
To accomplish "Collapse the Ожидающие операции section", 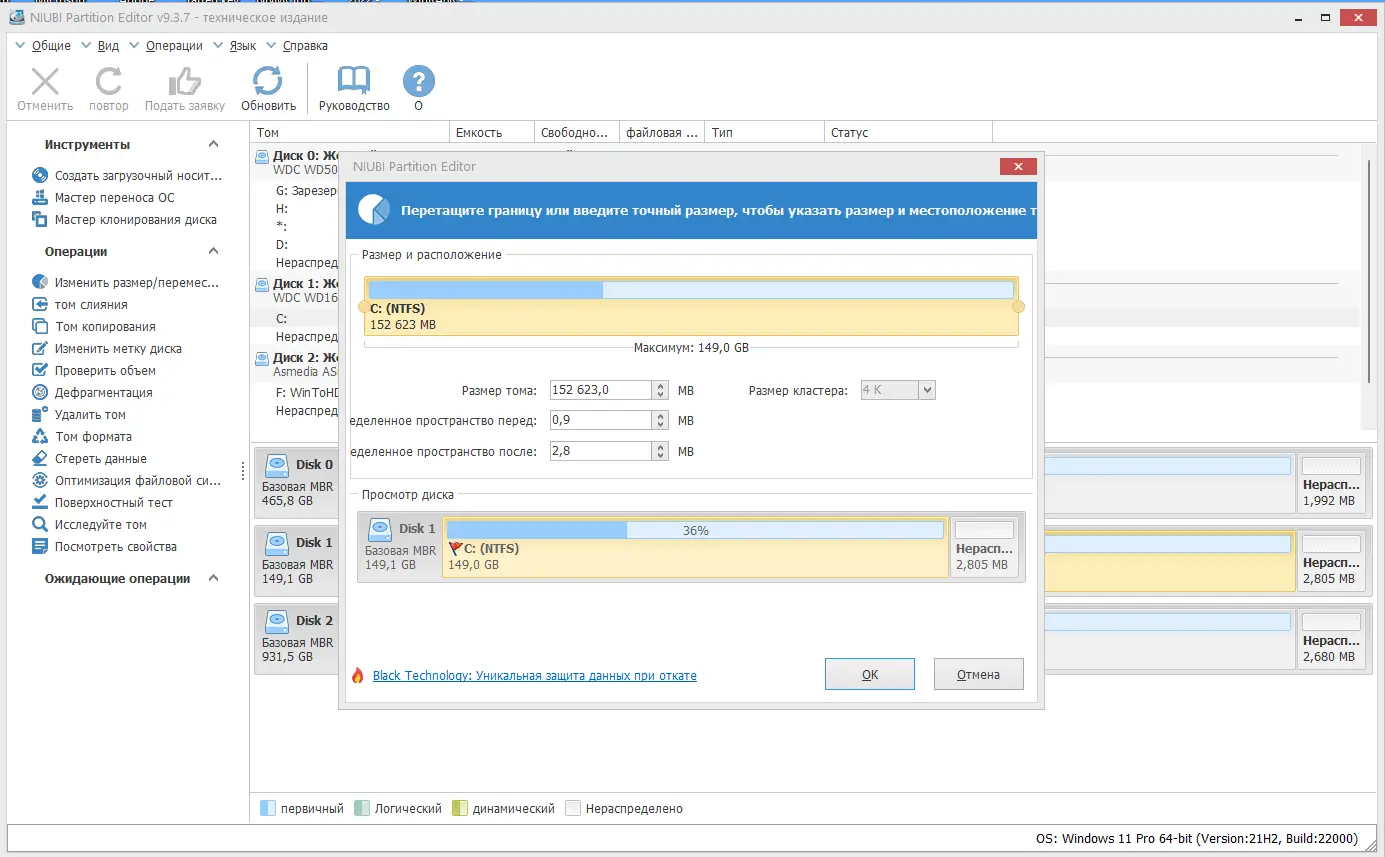I will (213, 579).
